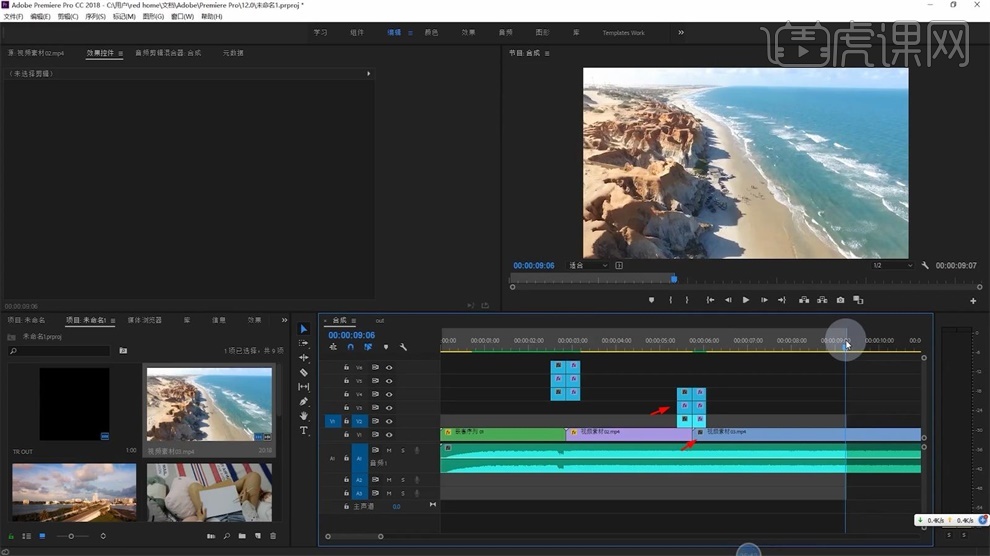Select the beach video thumbnail in project panel
The width and height of the screenshot is (990, 556).
pyautogui.click(x=210, y=405)
